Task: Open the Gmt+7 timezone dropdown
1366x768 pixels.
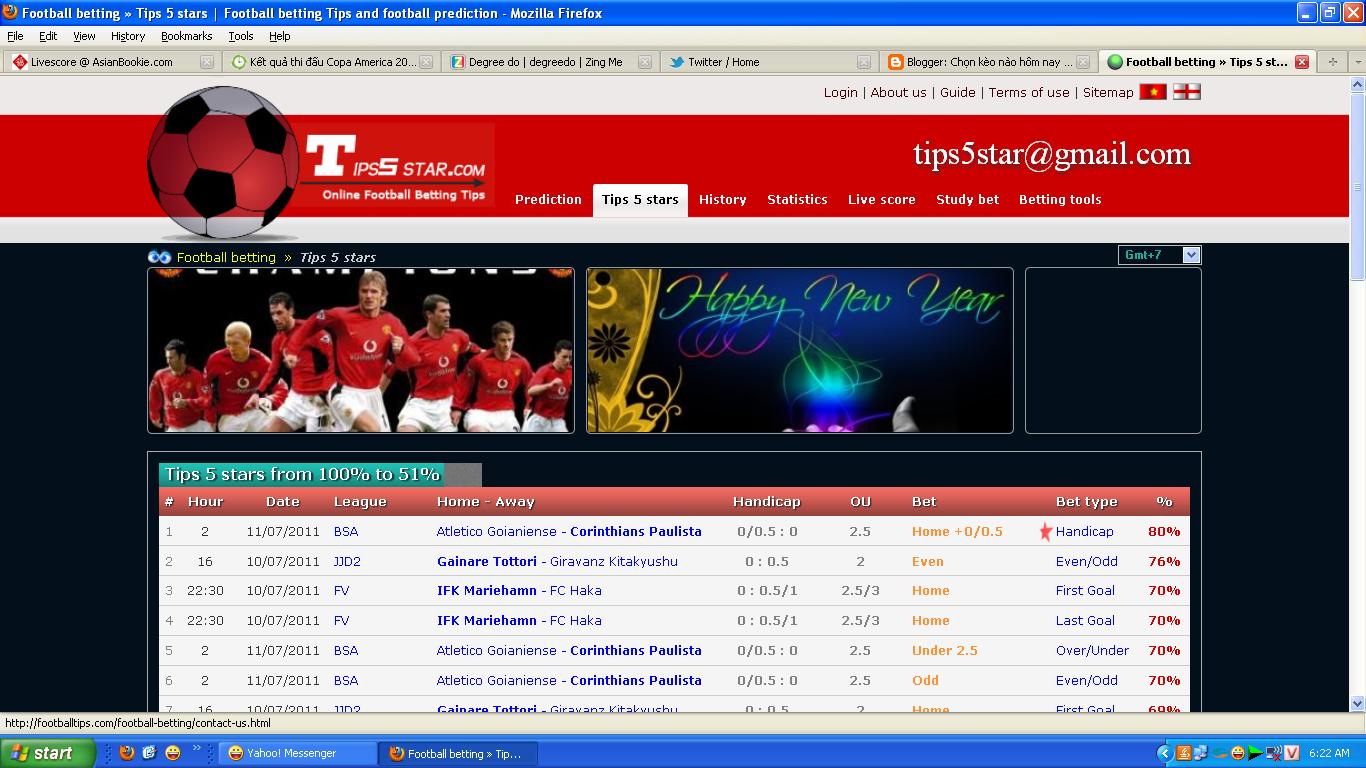Action: click(1159, 255)
